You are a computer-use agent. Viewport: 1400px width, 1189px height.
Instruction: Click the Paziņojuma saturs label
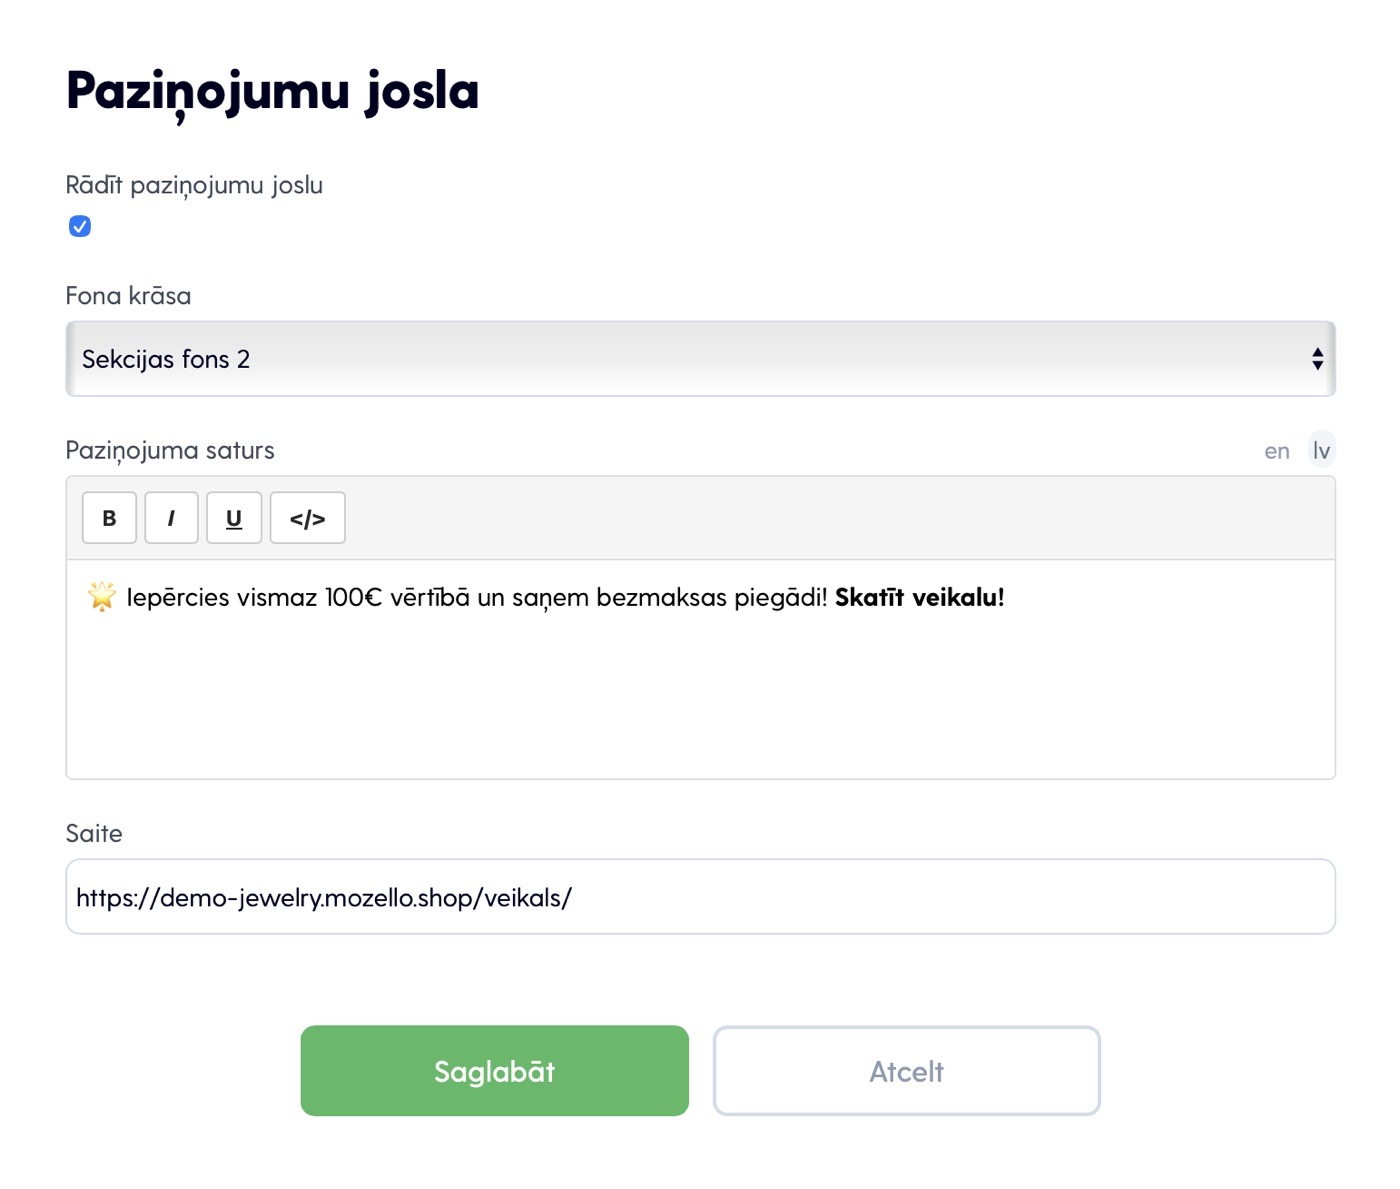[170, 451]
